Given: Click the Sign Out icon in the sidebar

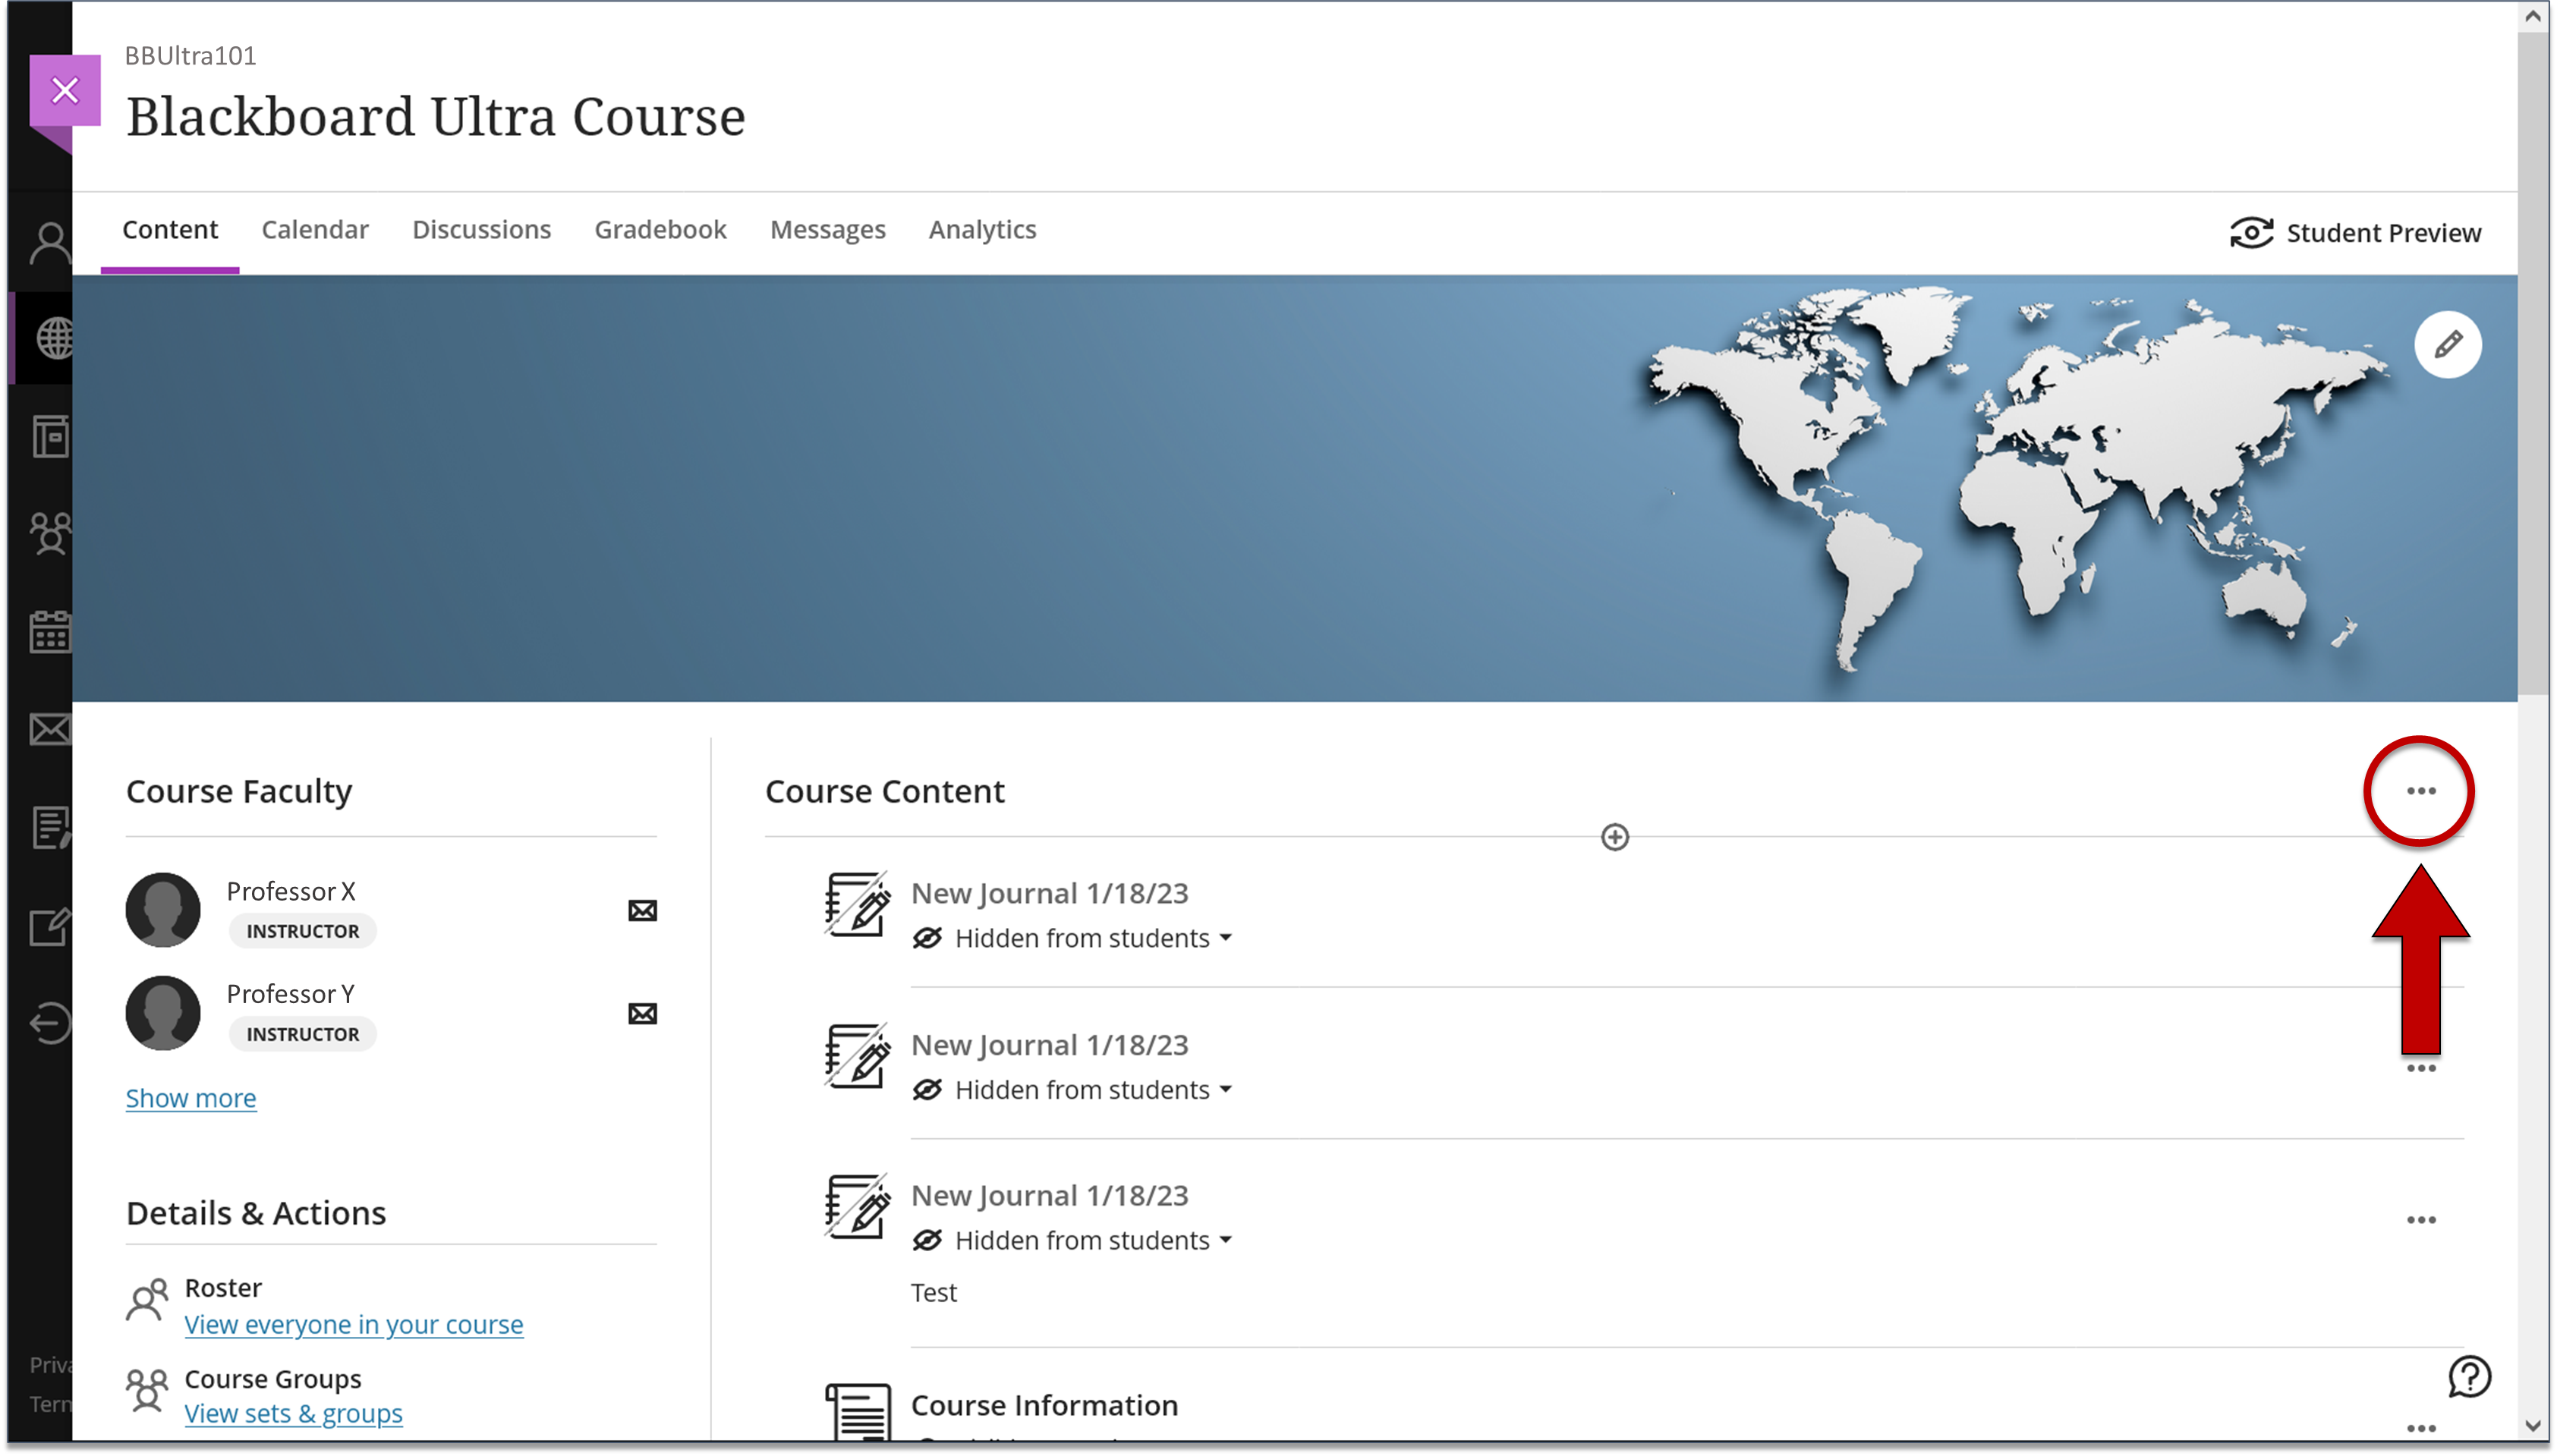Looking at the screenshot, I should pyautogui.click(x=50, y=1023).
